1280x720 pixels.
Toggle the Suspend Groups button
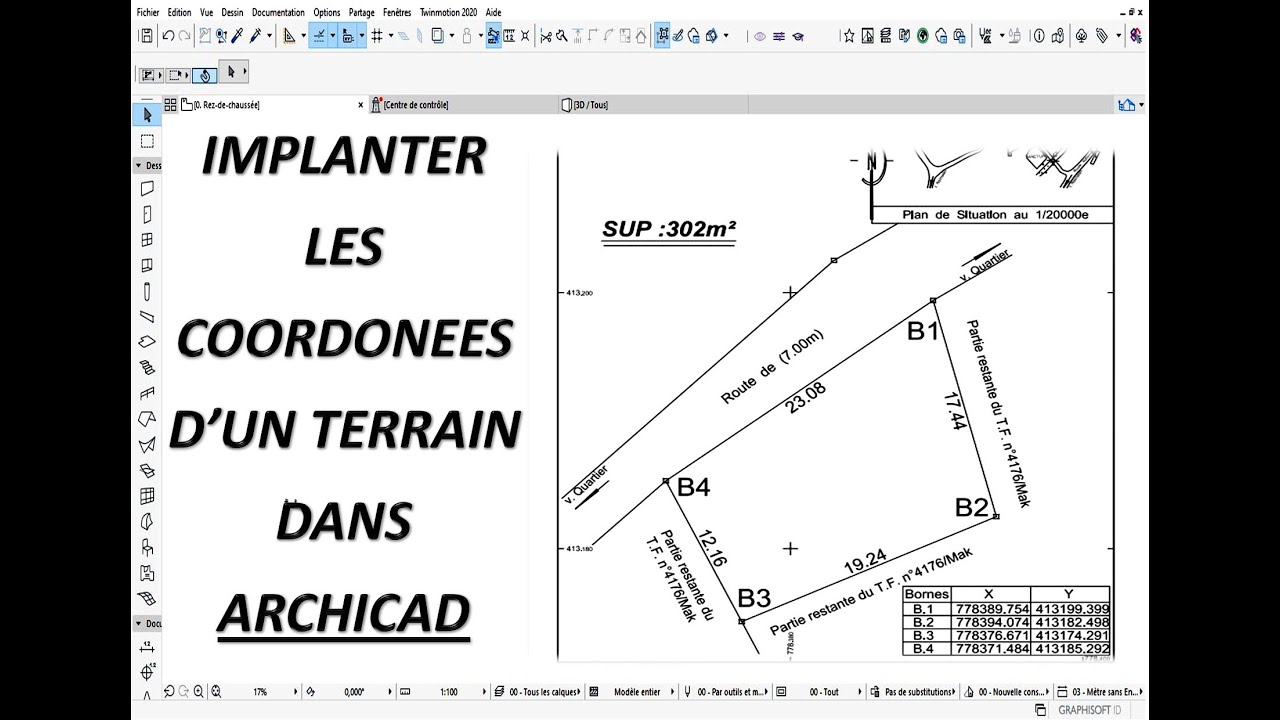[x=662, y=36]
